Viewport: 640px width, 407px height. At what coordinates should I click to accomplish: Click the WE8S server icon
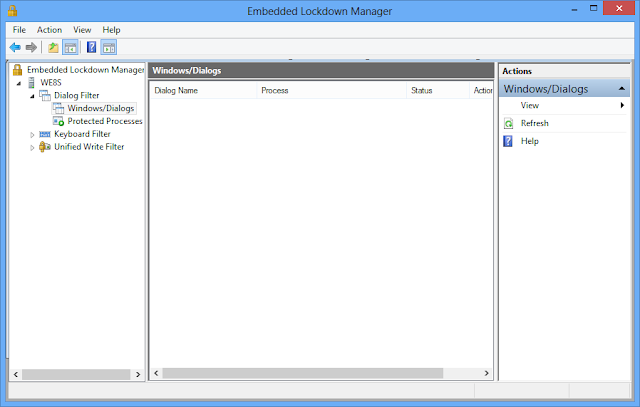coord(31,82)
